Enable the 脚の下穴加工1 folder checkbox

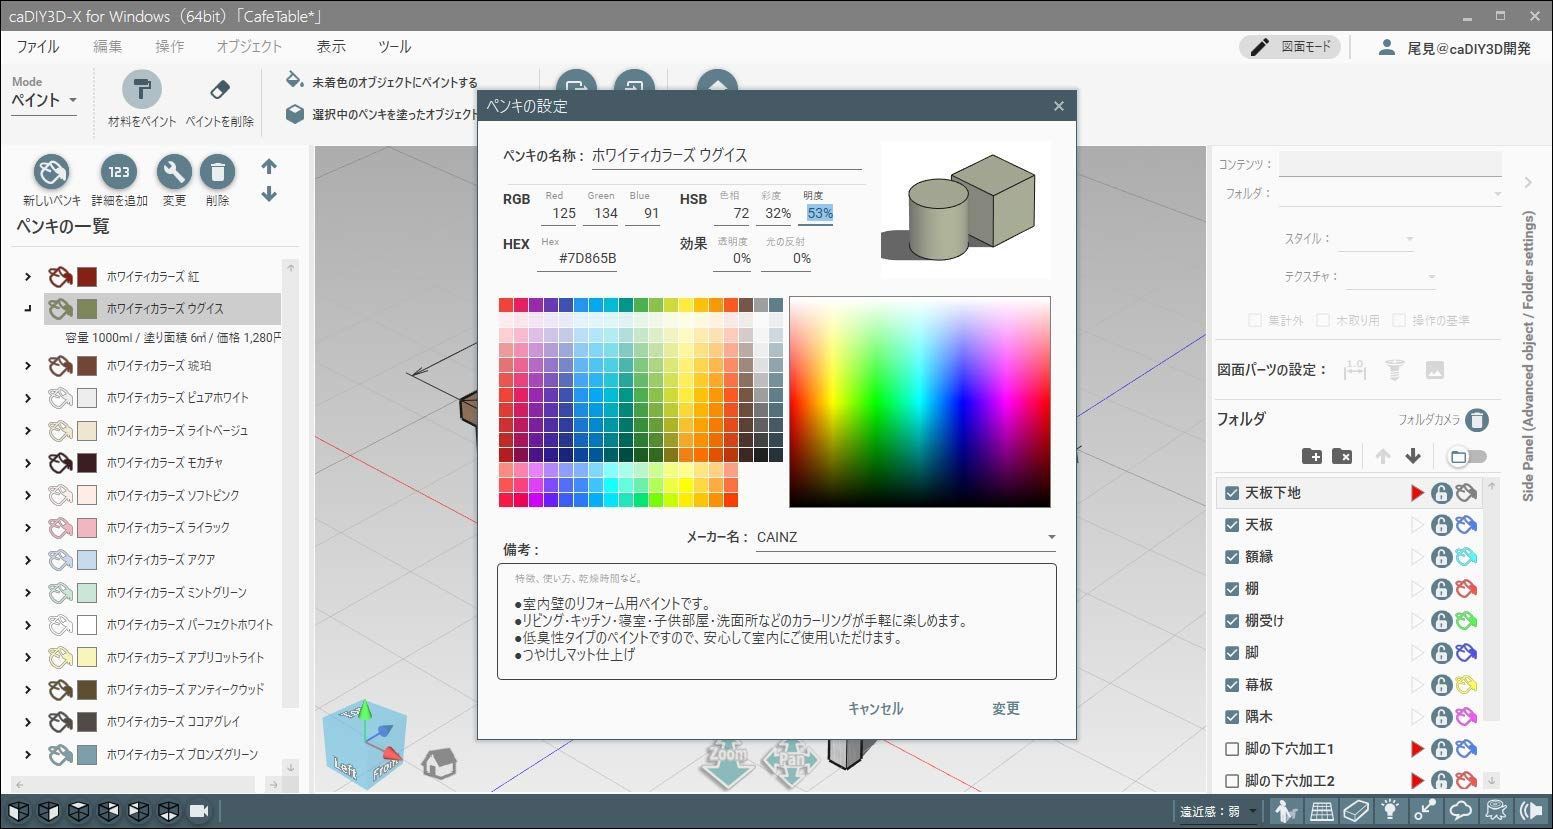[x=1232, y=748]
